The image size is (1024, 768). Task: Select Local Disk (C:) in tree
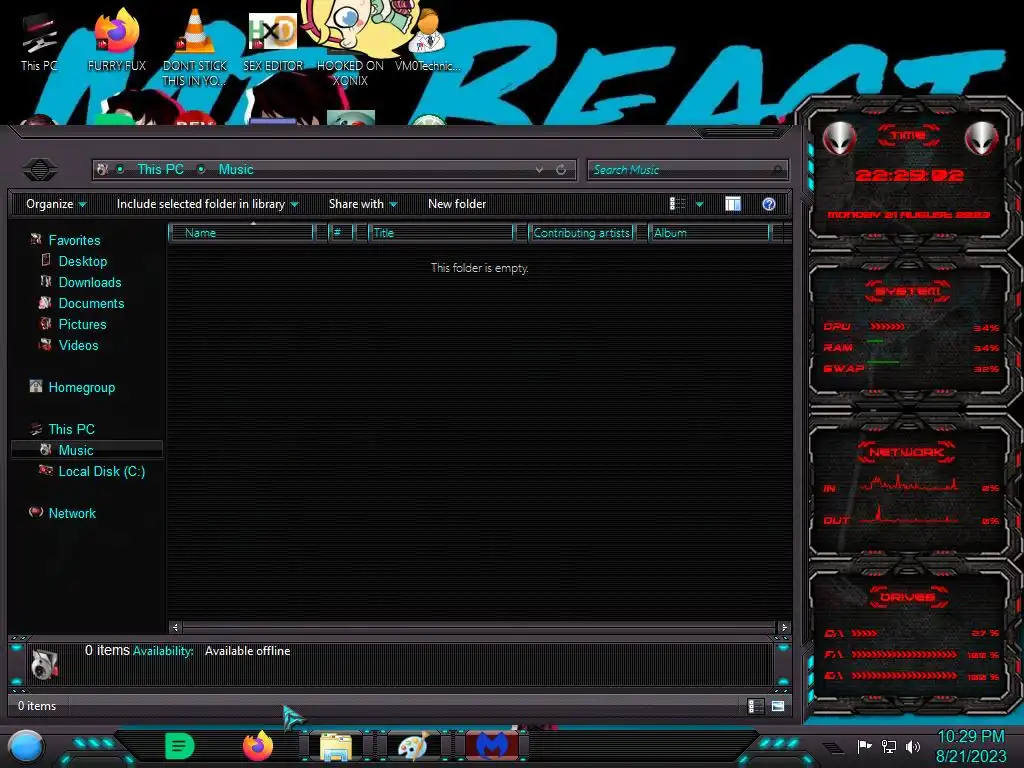point(101,471)
